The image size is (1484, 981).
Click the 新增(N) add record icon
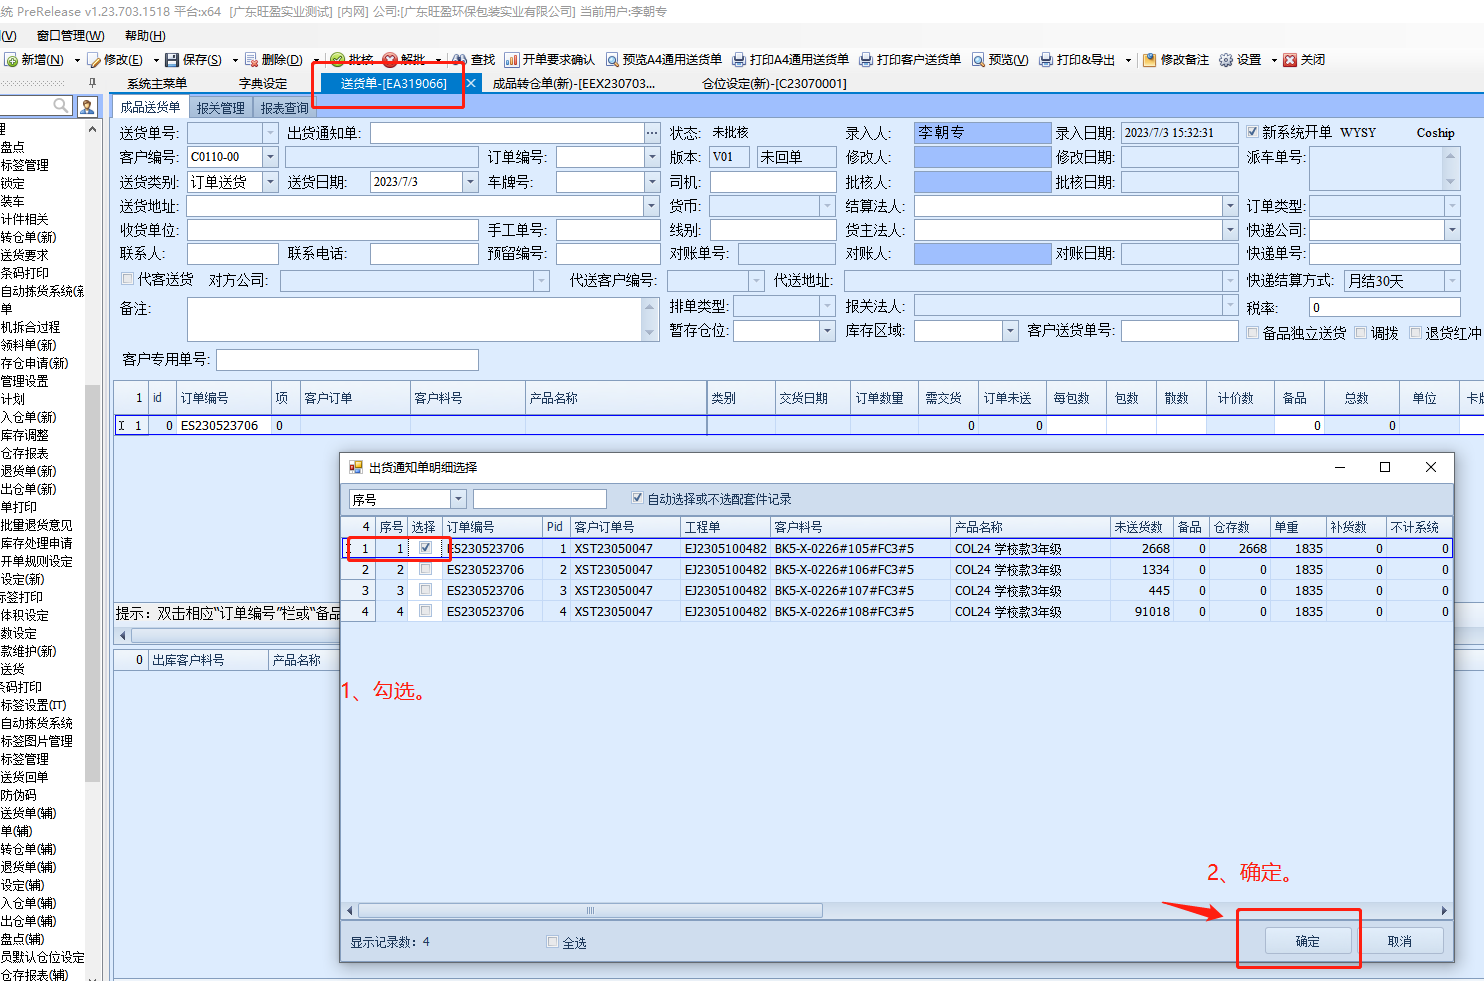pos(11,60)
